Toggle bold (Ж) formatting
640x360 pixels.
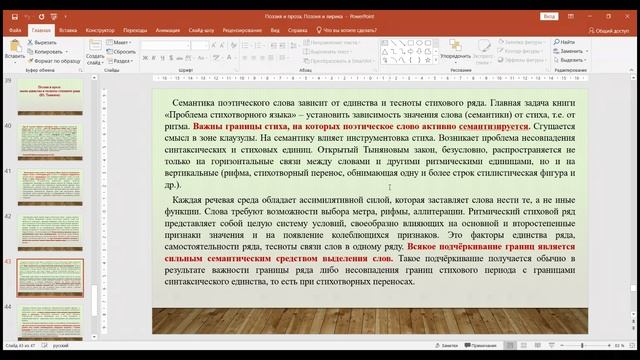pyautogui.click(x=145, y=58)
